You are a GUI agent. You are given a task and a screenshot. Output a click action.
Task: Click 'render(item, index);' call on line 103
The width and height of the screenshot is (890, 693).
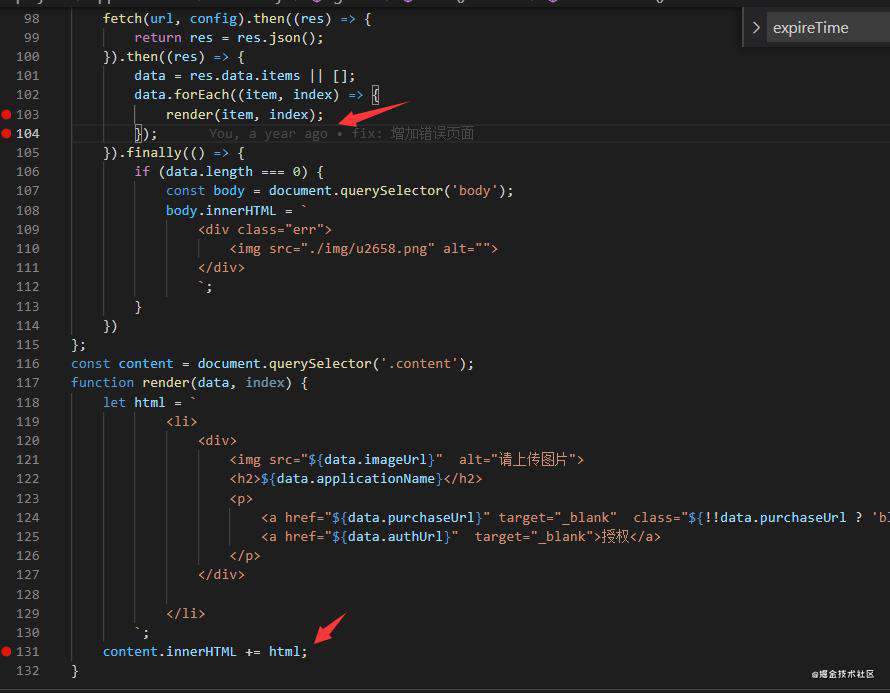(x=245, y=115)
